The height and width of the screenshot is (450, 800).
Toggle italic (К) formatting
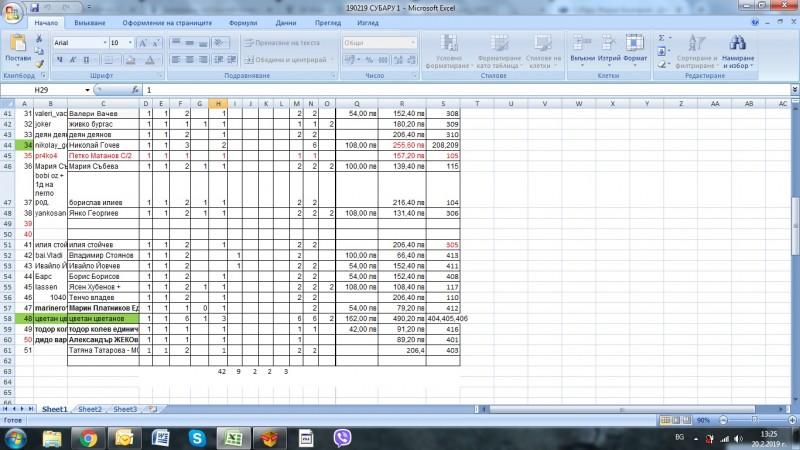pyautogui.click(x=73, y=60)
